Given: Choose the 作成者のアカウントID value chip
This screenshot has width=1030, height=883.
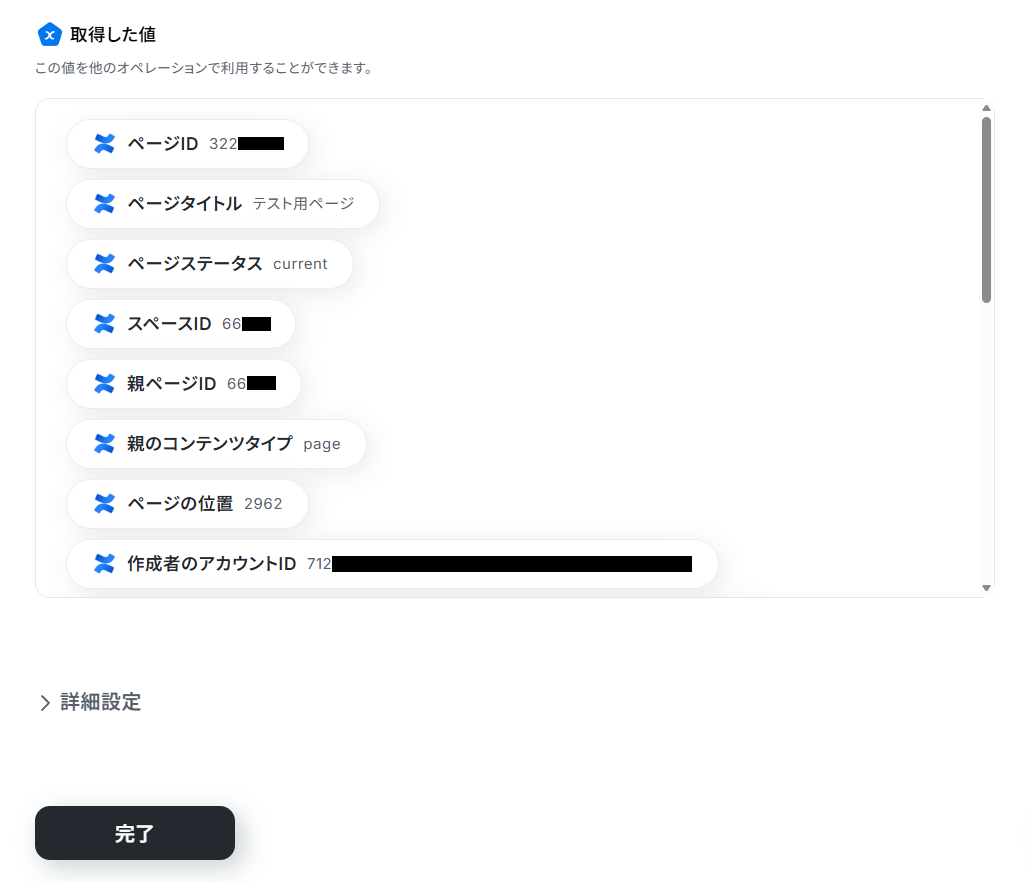Looking at the screenshot, I should [392, 564].
